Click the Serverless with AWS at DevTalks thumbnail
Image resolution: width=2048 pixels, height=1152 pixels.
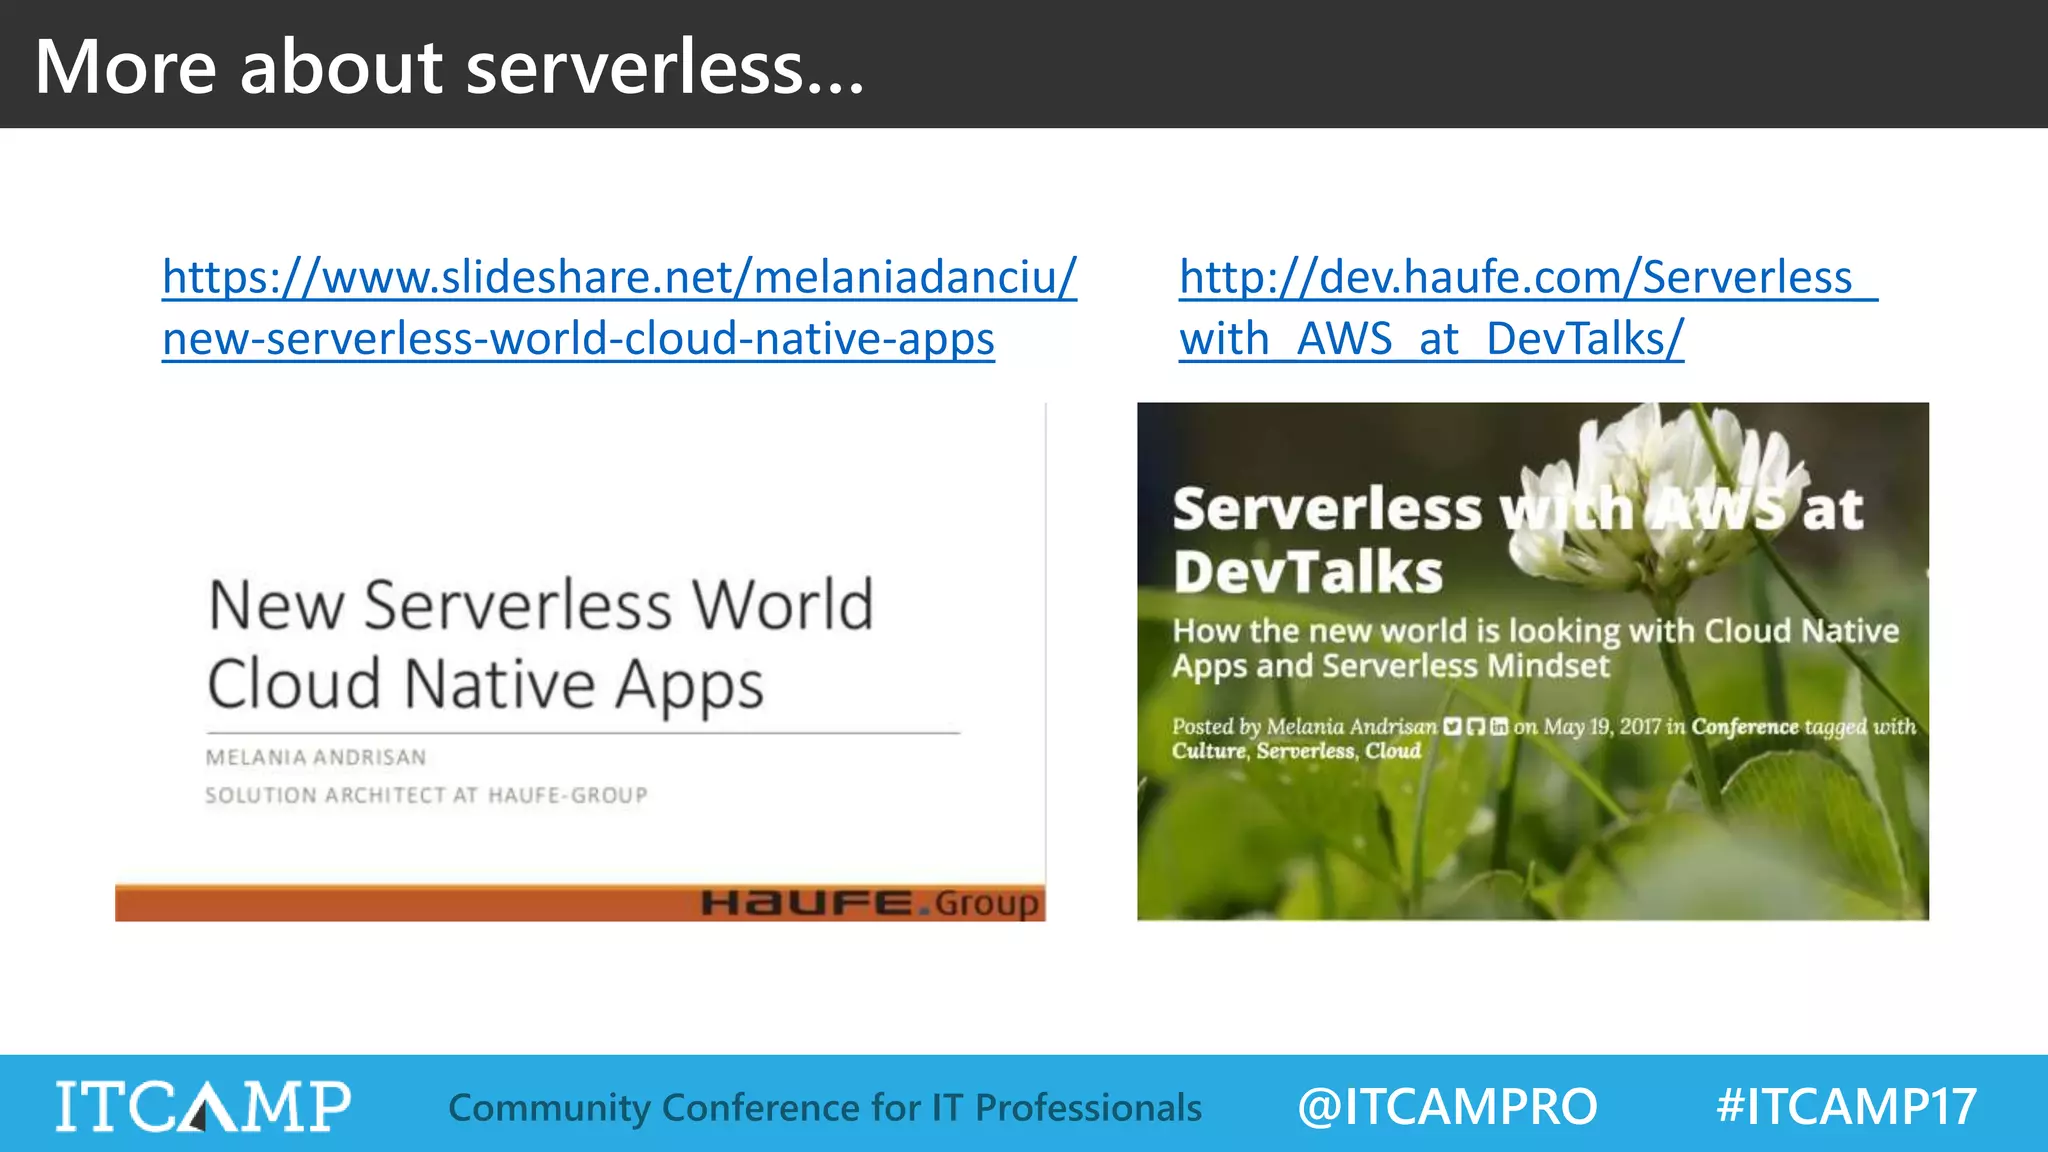tap(1533, 662)
